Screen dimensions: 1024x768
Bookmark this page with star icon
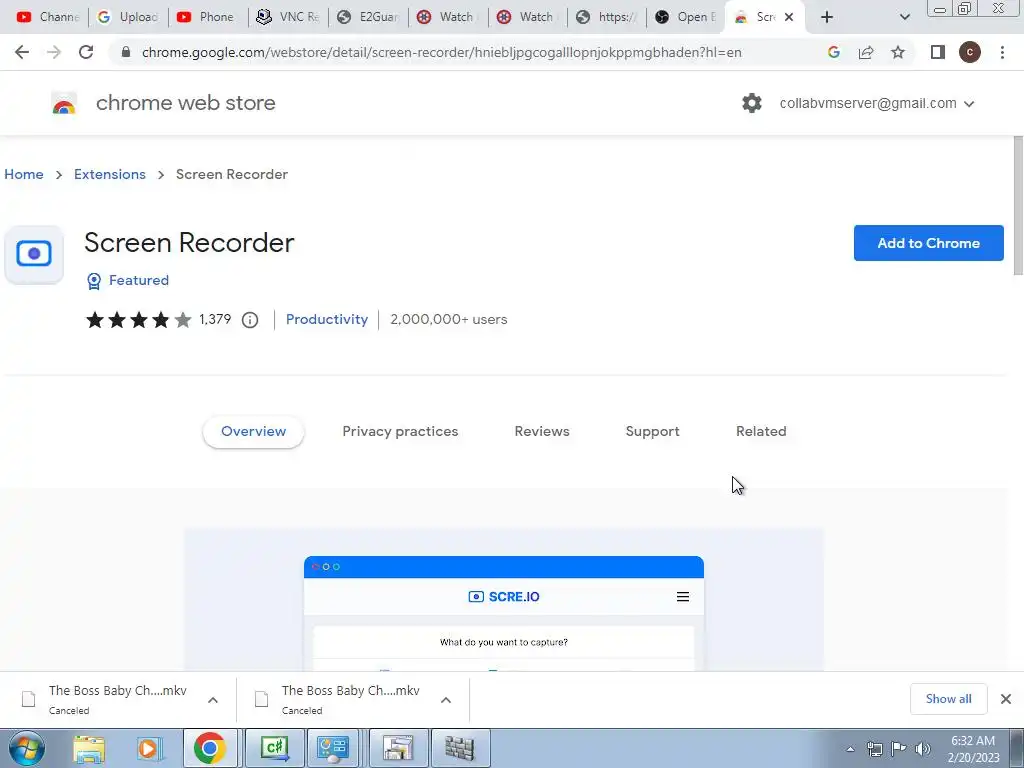click(898, 52)
